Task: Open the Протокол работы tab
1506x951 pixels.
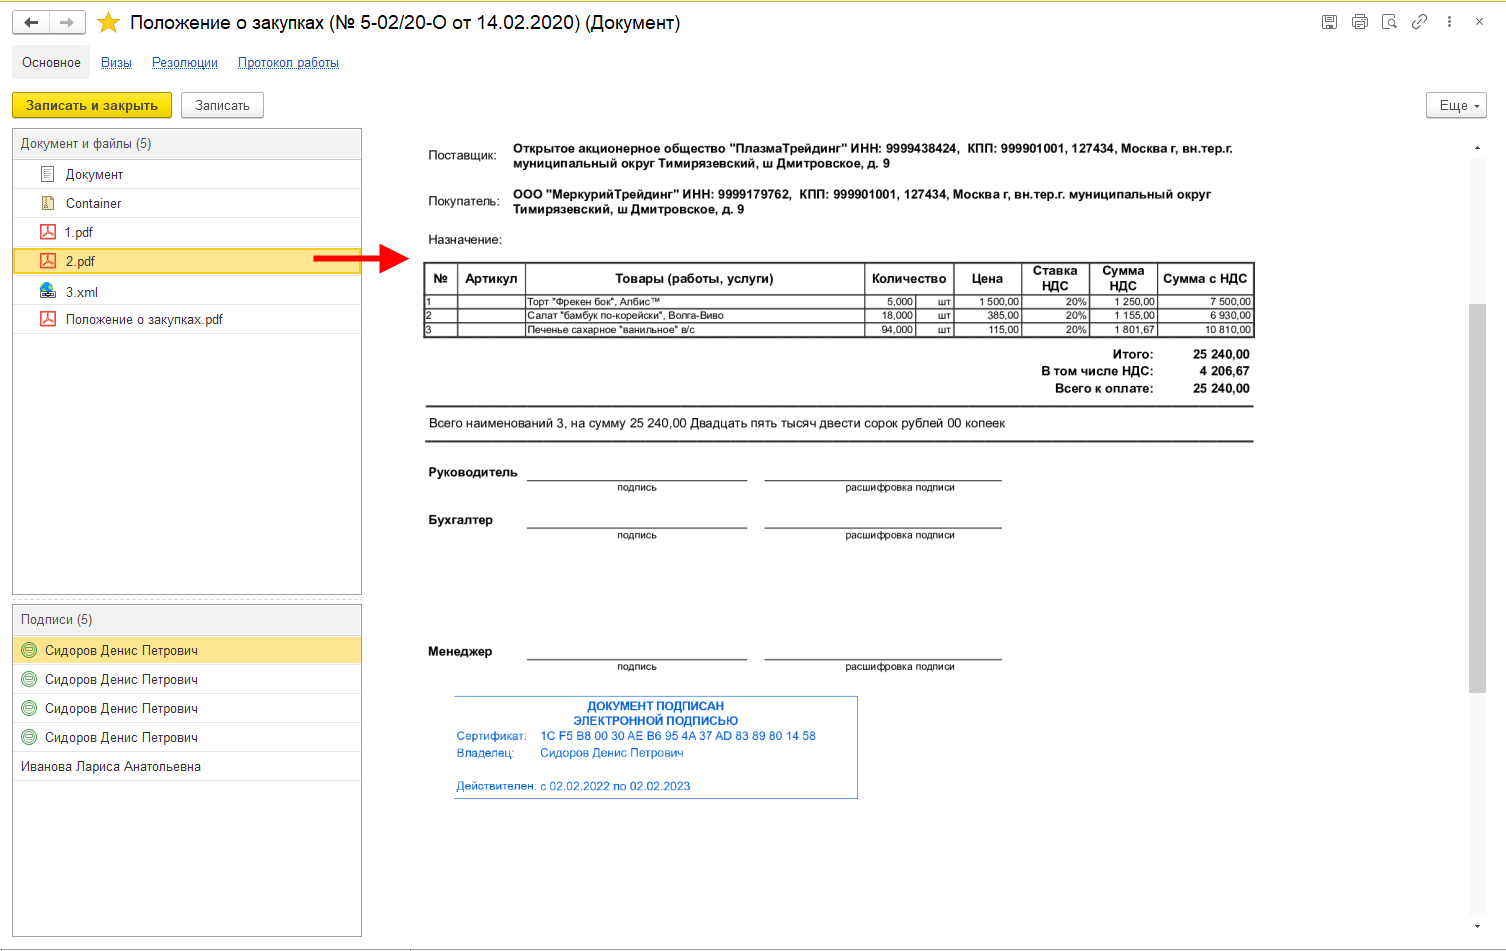Action: tap(288, 62)
